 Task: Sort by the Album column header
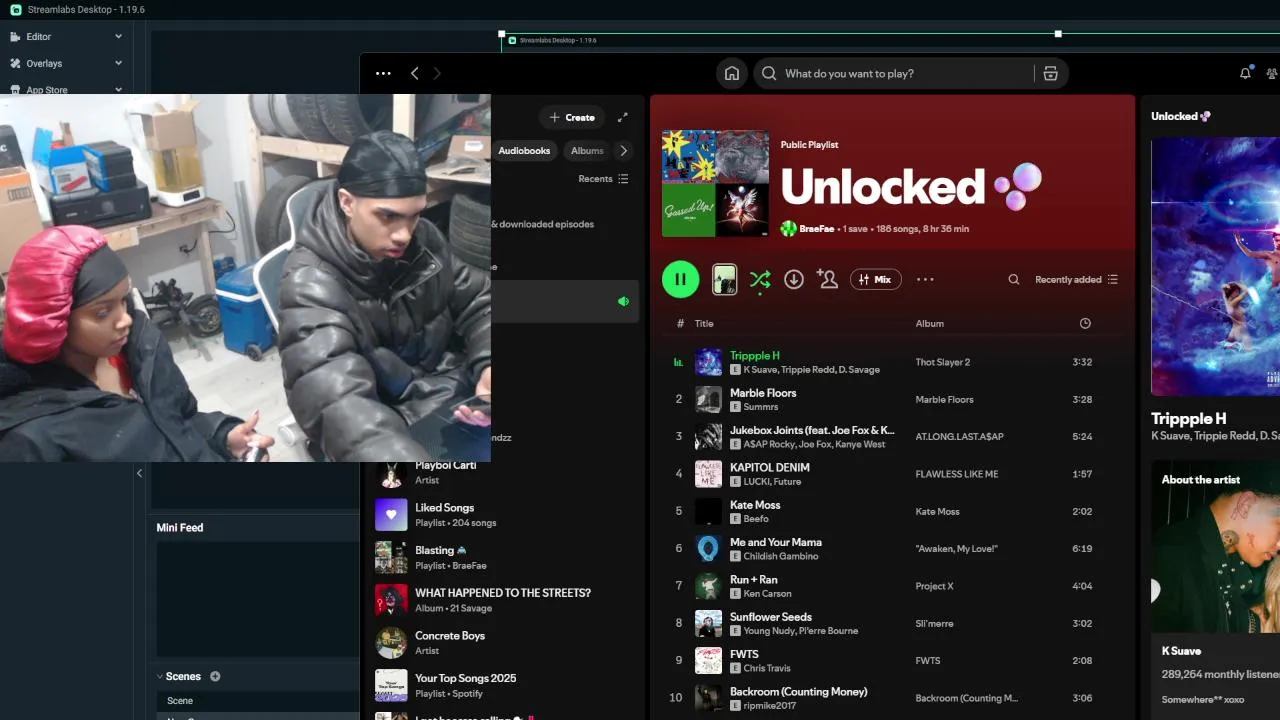point(929,324)
